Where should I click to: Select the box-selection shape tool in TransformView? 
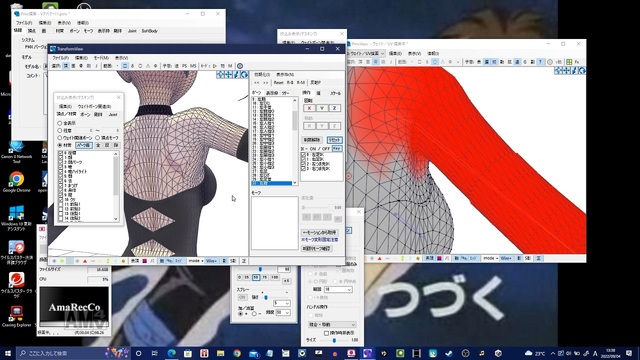(125, 66)
